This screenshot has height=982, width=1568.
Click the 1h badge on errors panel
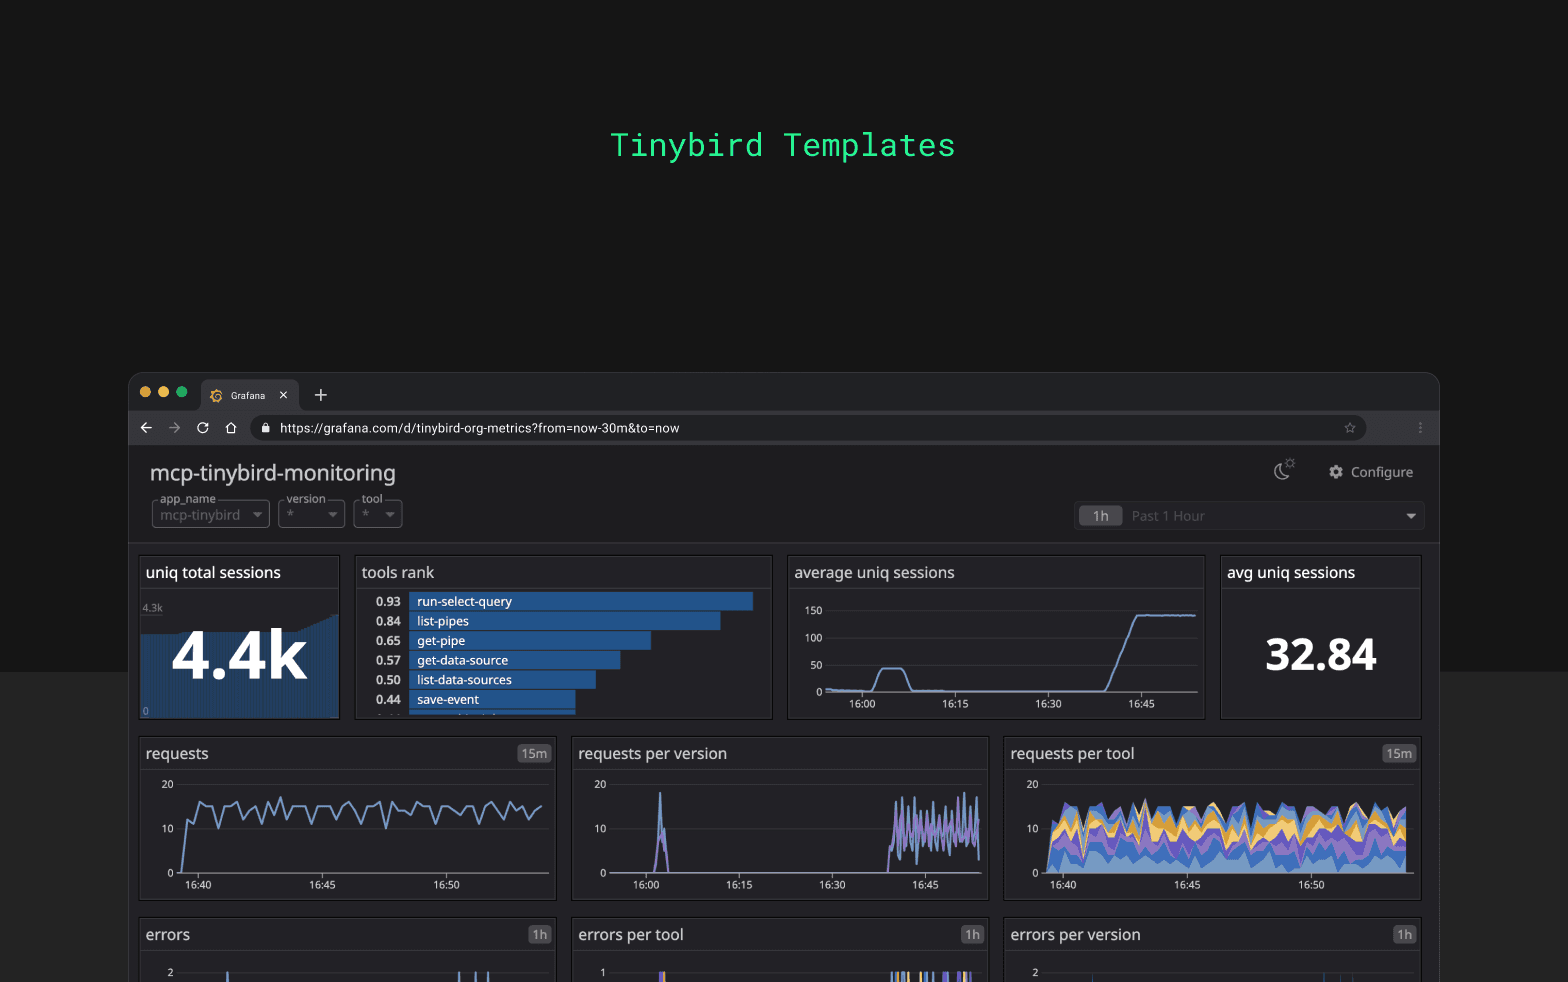(540, 935)
